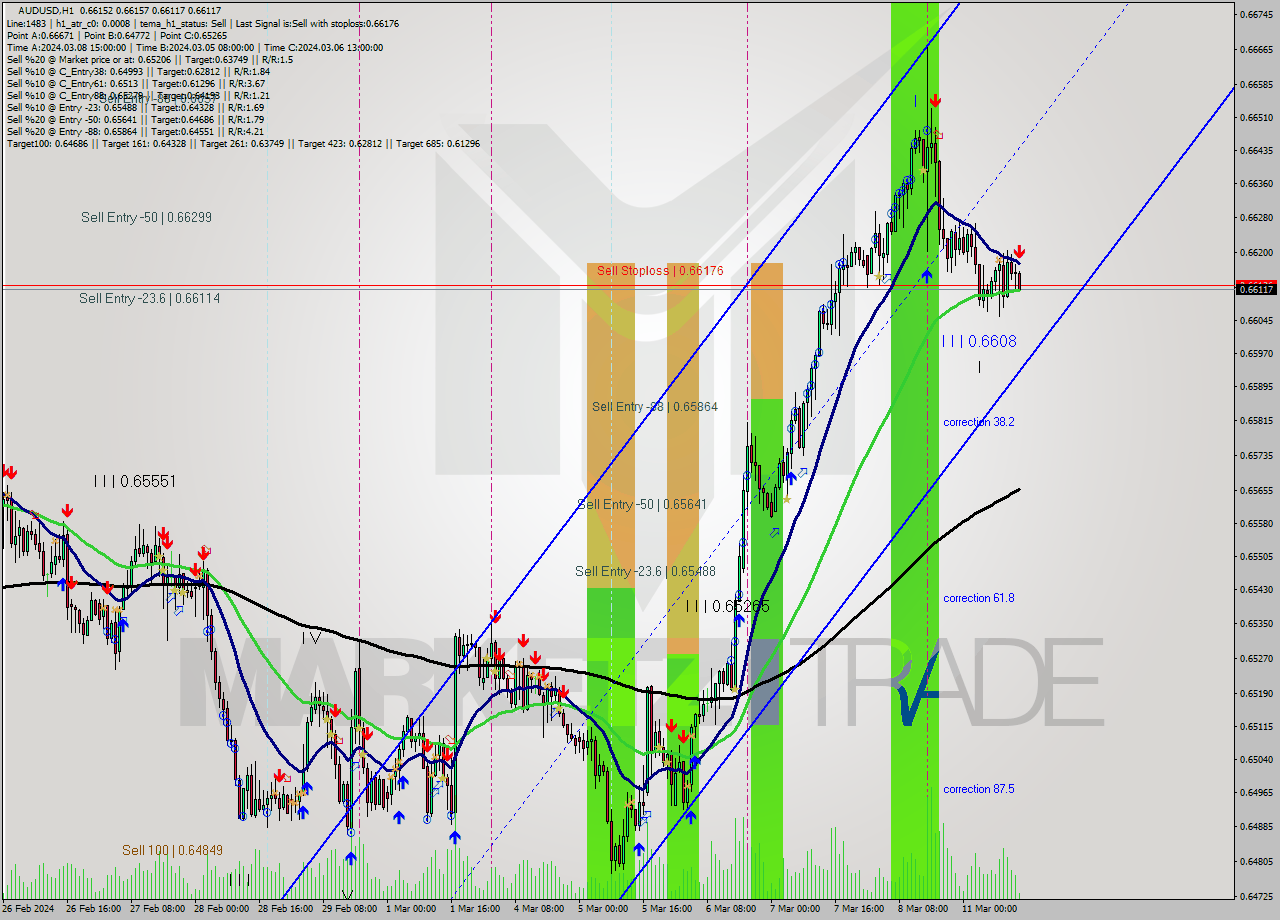
Task: Click the 0.65970 price axis label
Action: coord(1256,353)
